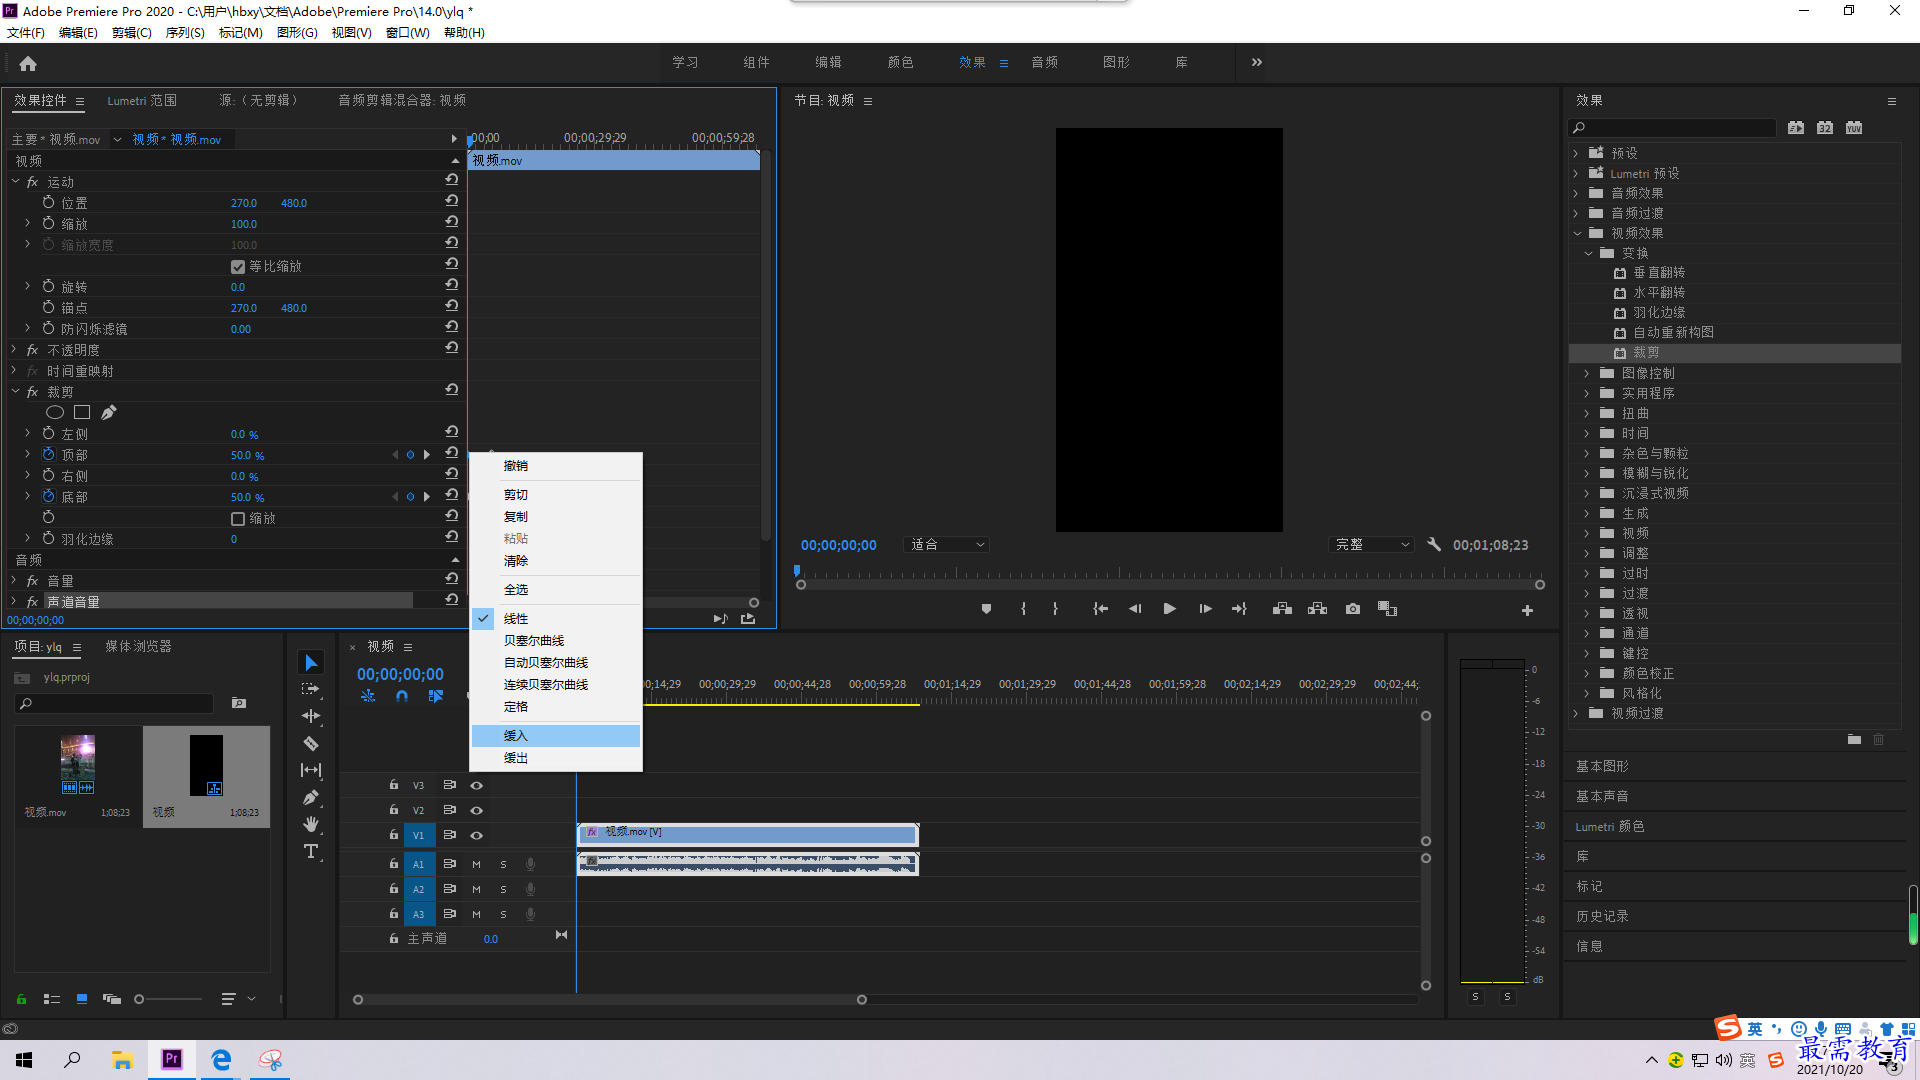Open the 文件(F) menu
This screenshot has height=1080, width=1920.
(26, 33)
